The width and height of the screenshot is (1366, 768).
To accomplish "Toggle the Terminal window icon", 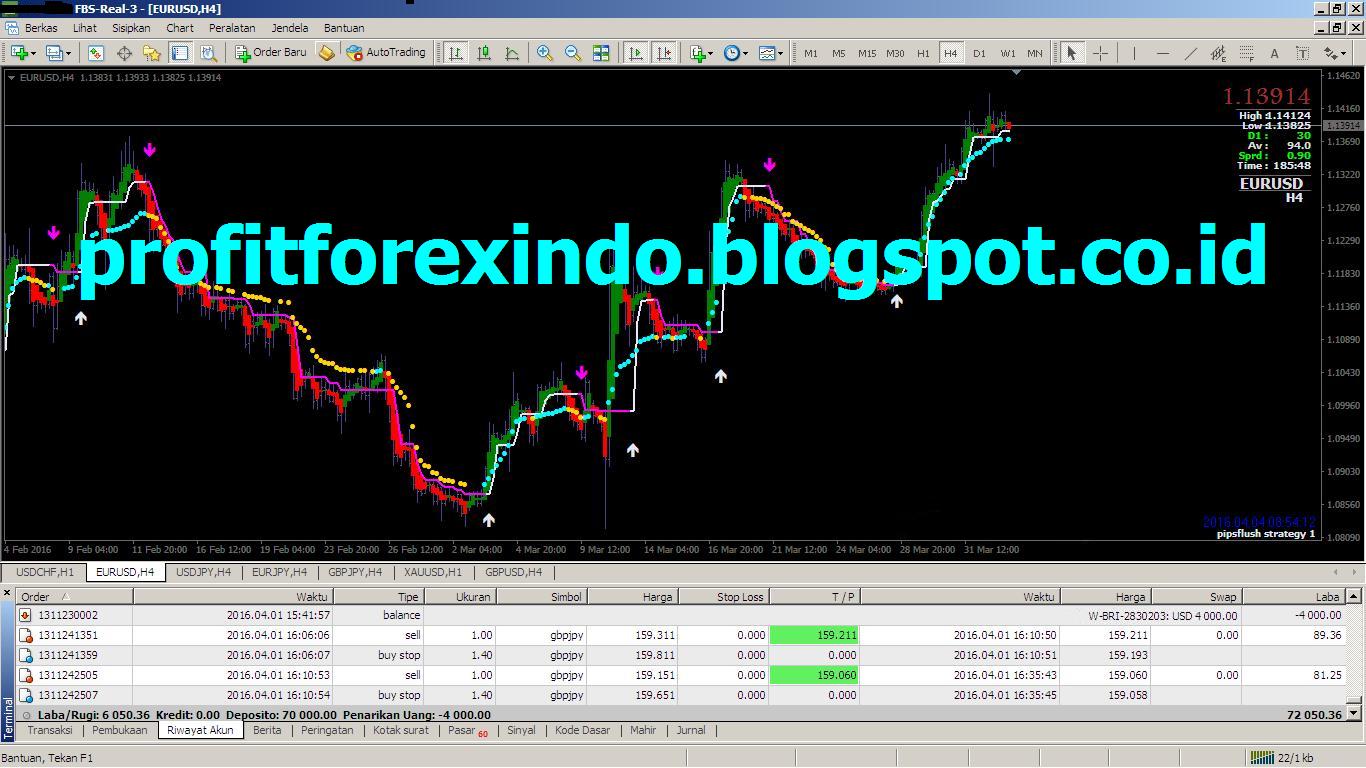I will pyautogui.click(x=180, y=53).
